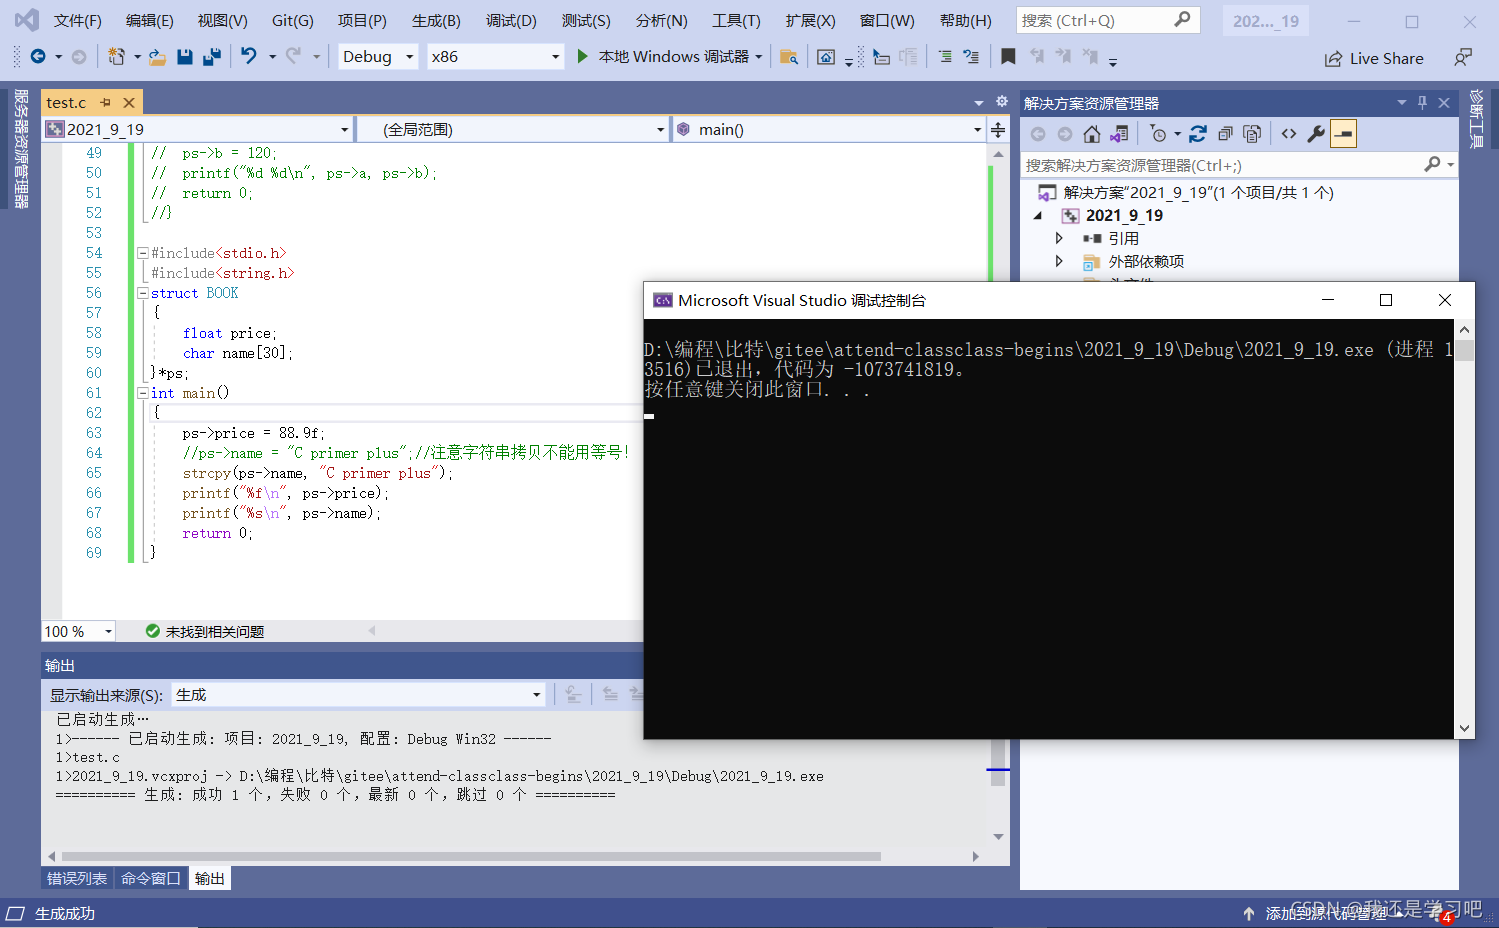The width and height of the screenshot is (1499, 928).
Task: Close the test.c tab
Action: point(129,103)
